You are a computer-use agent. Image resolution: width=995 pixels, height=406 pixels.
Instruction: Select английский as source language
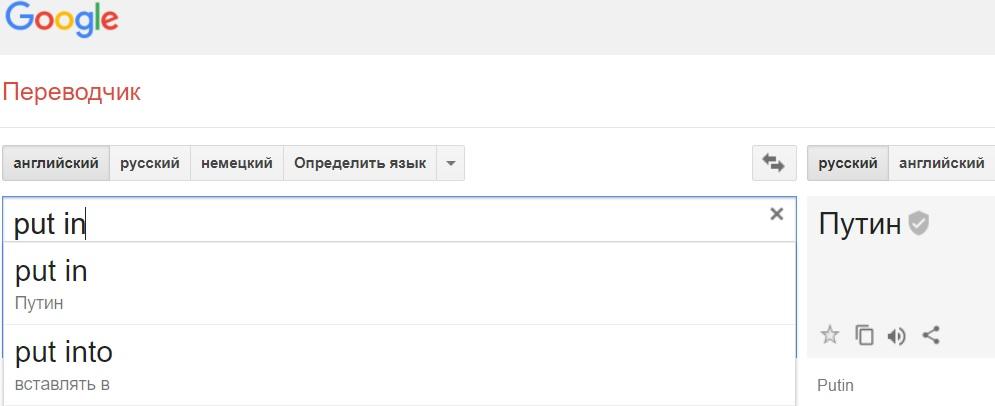pyautogui.click(x=56, y=163)
